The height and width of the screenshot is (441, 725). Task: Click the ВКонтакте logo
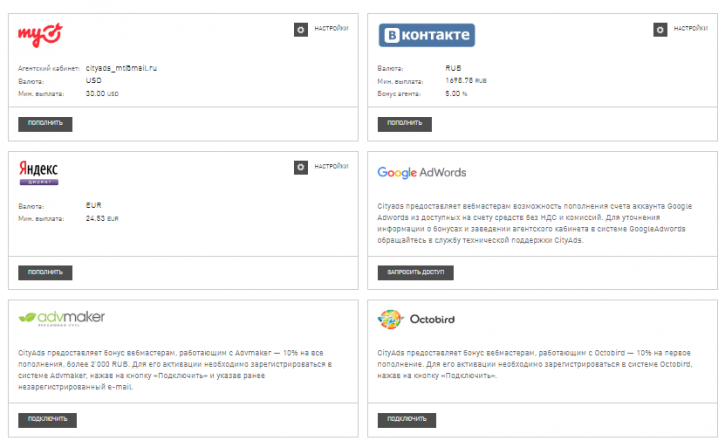[x=426, y=35]
